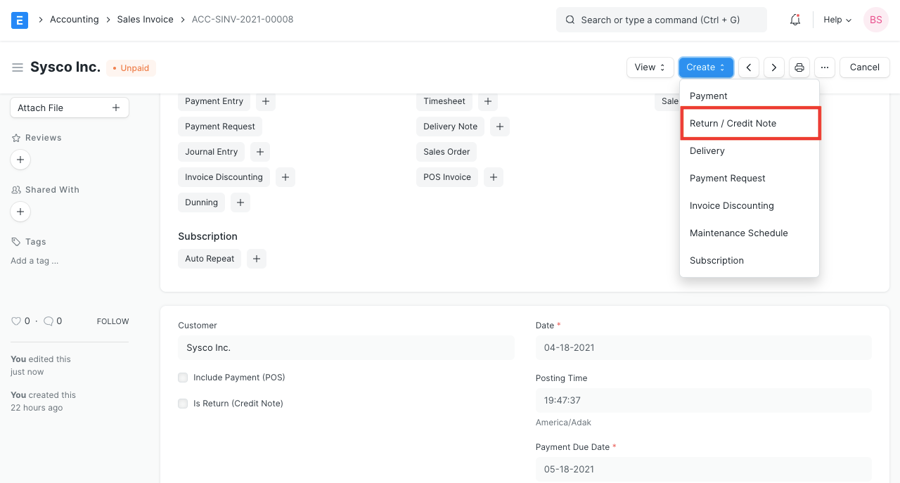The image size is (900, 483).
Task: Go to previous document arrow
Action: point(749,67)
